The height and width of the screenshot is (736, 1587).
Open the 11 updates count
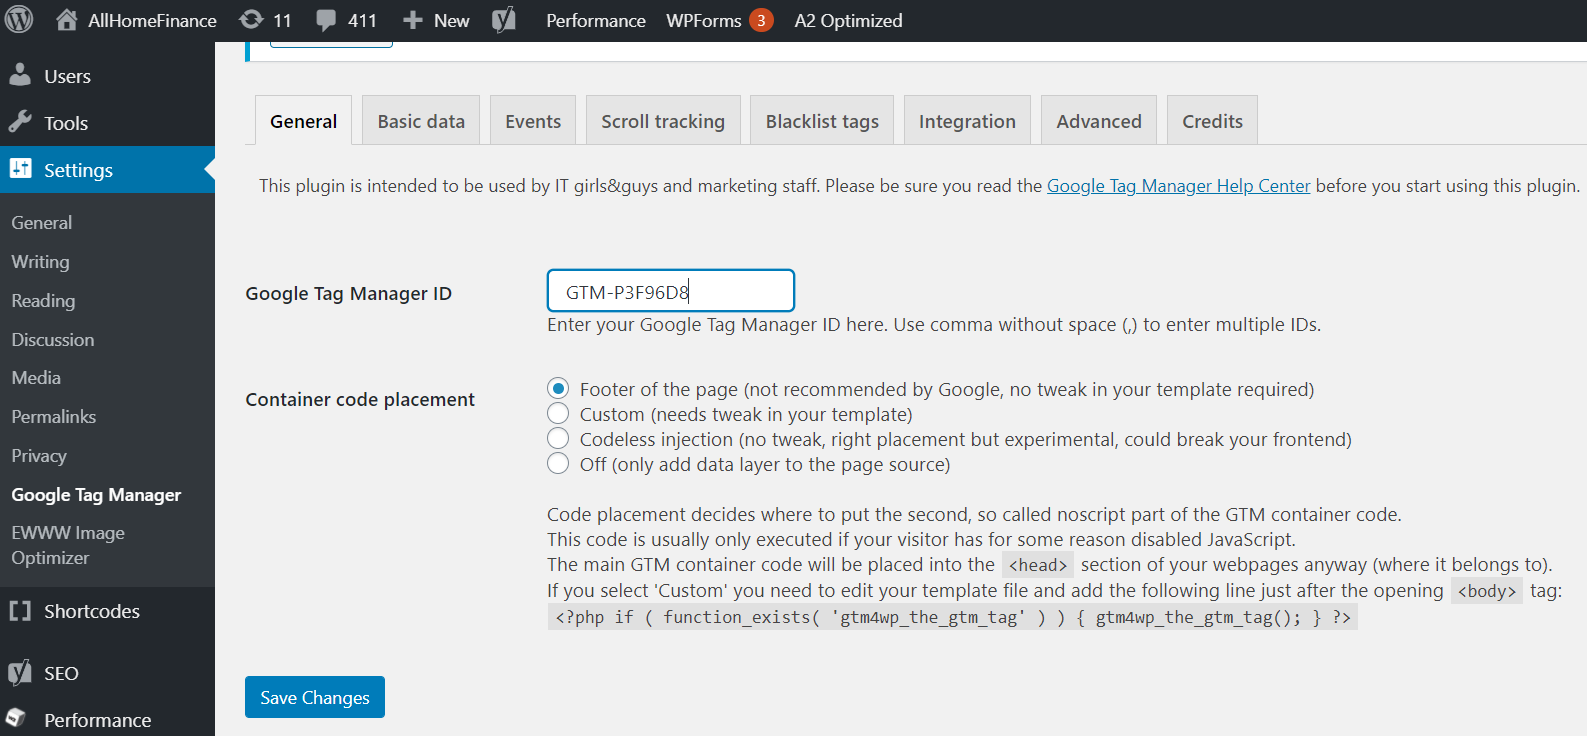(283, 20)
